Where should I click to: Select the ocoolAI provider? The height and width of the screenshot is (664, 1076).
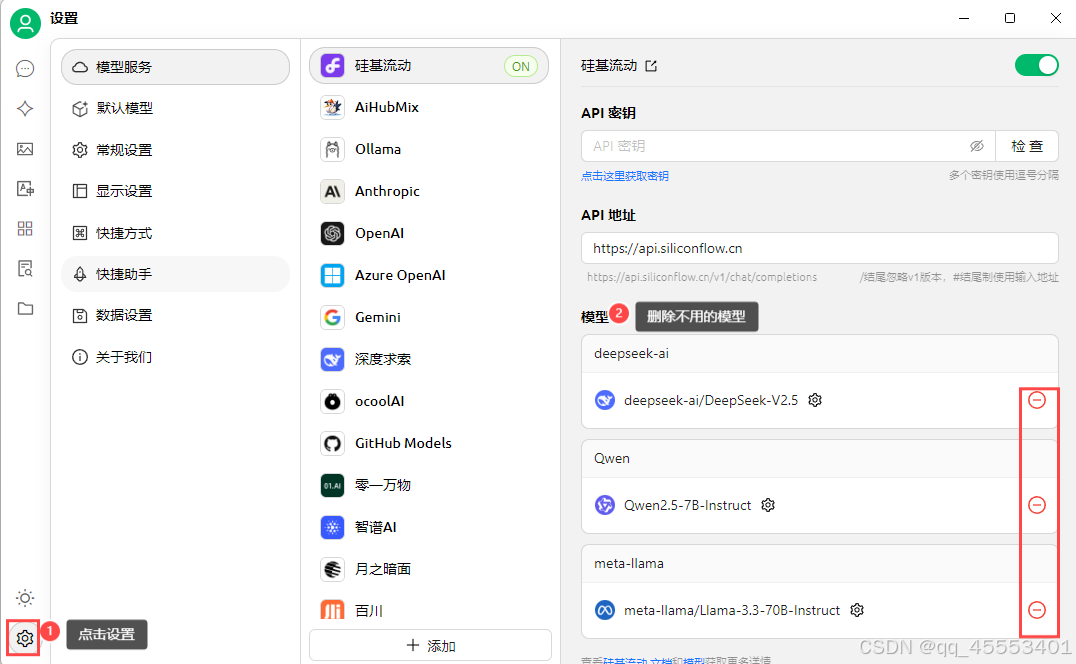[429, 401]
